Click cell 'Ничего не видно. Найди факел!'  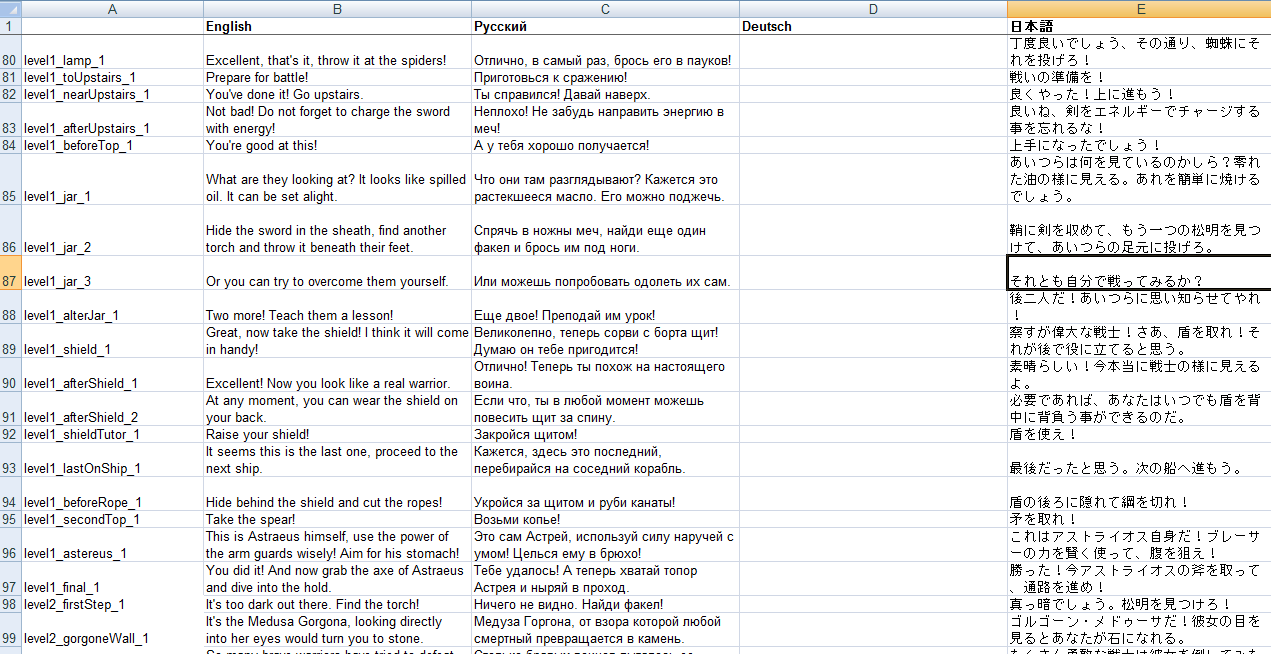pyautogui.click(x=605, y=604)
